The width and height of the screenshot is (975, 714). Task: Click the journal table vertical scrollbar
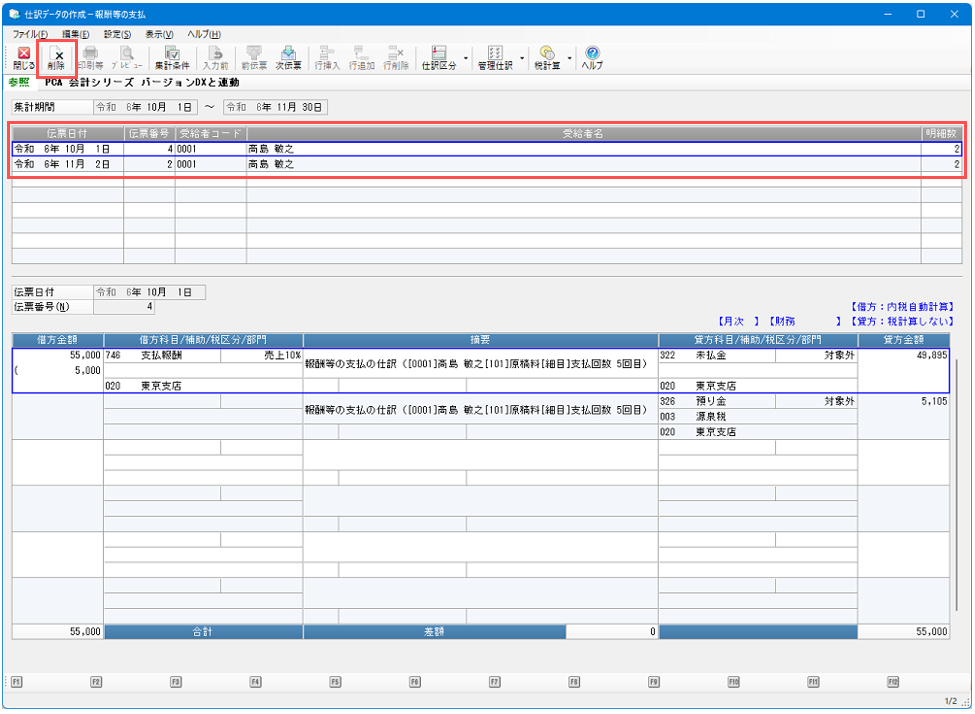tap(956, 485)
